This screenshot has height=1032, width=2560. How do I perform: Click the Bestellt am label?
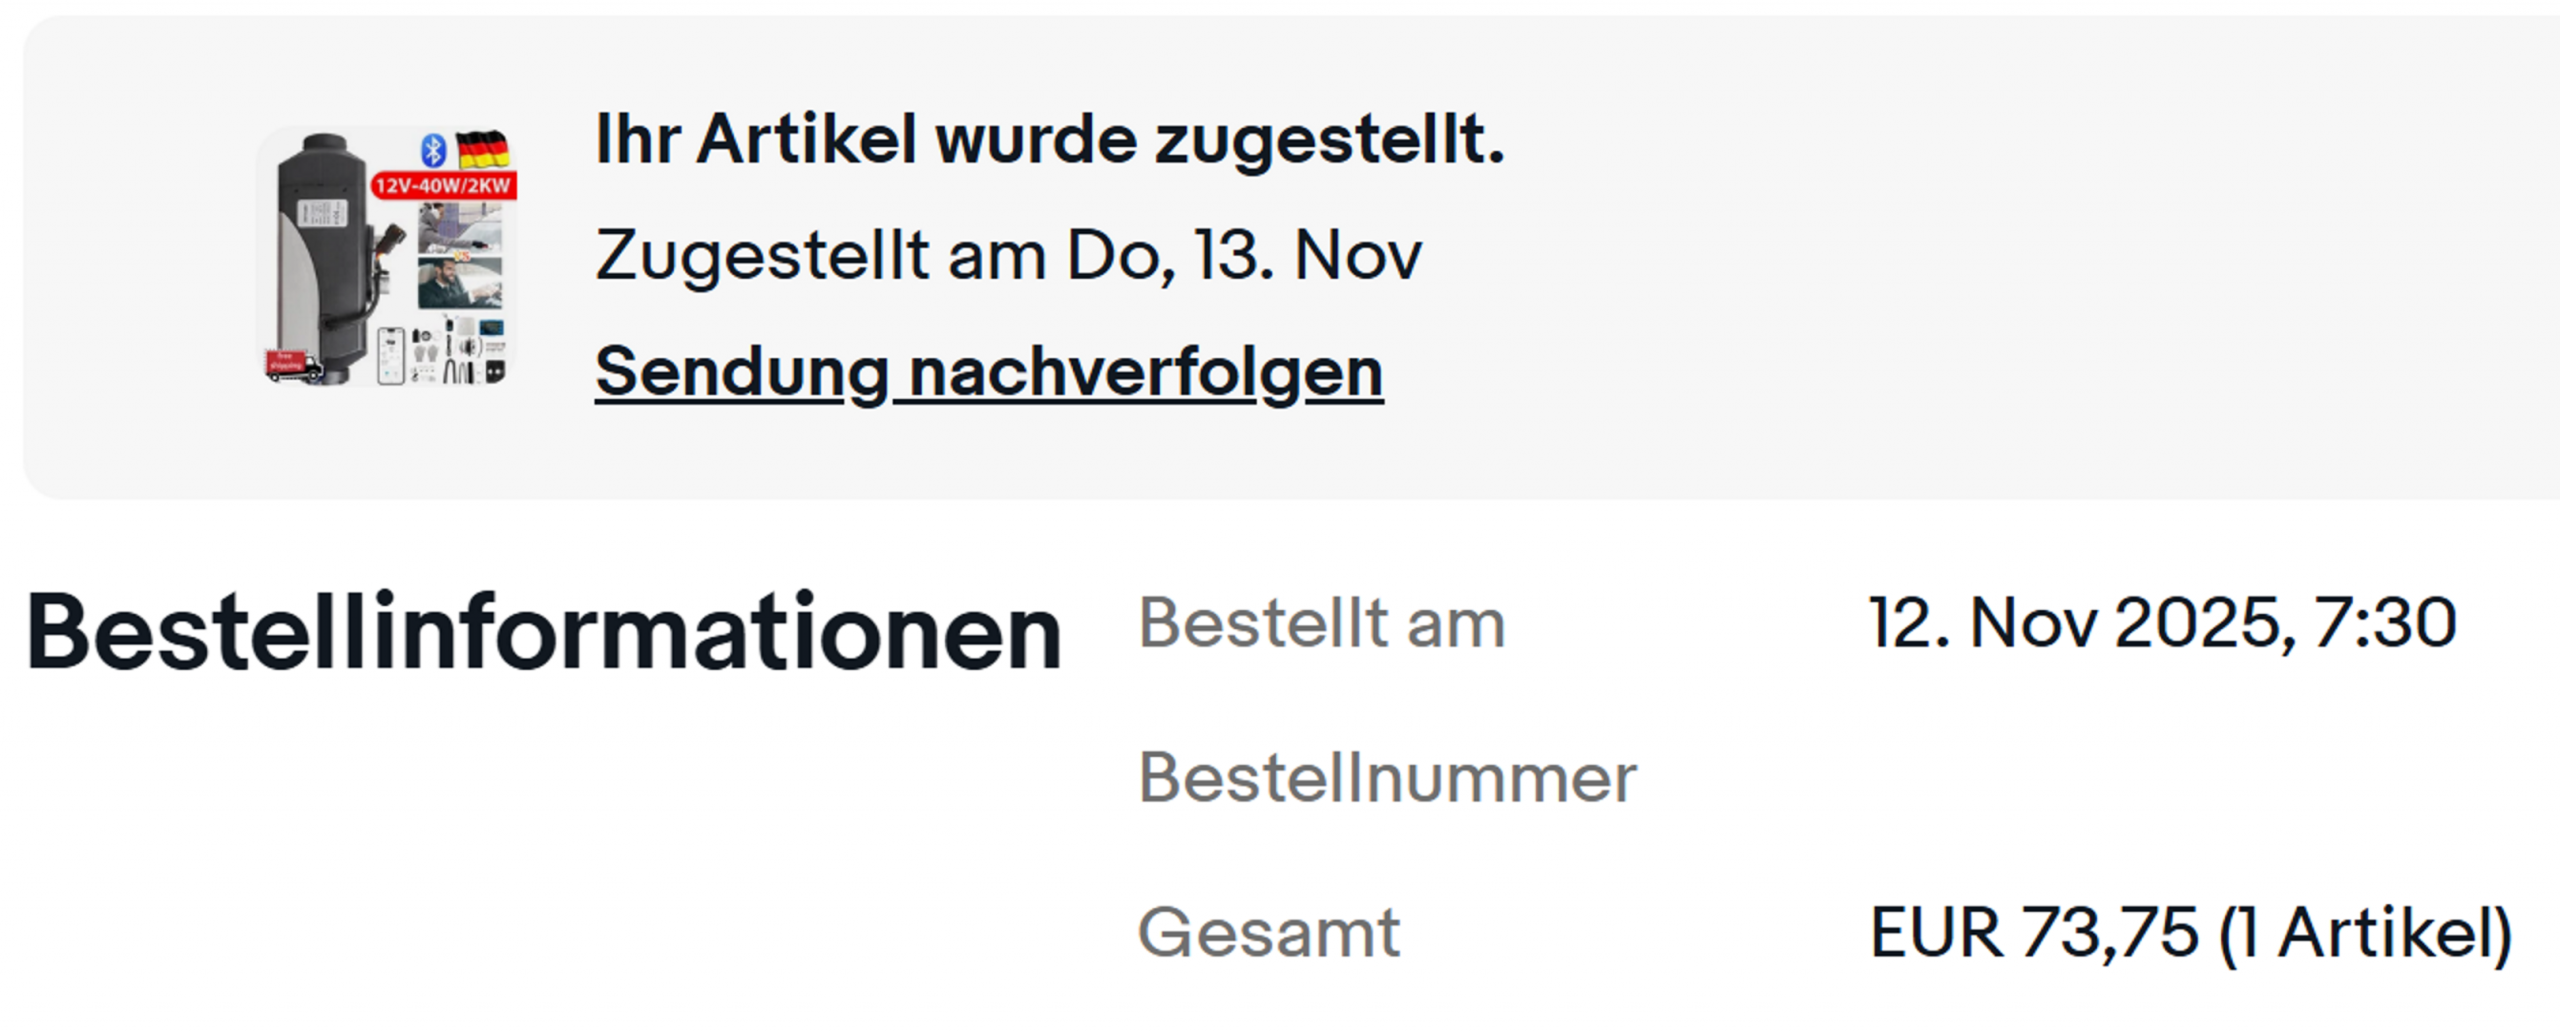(1321, 623)
